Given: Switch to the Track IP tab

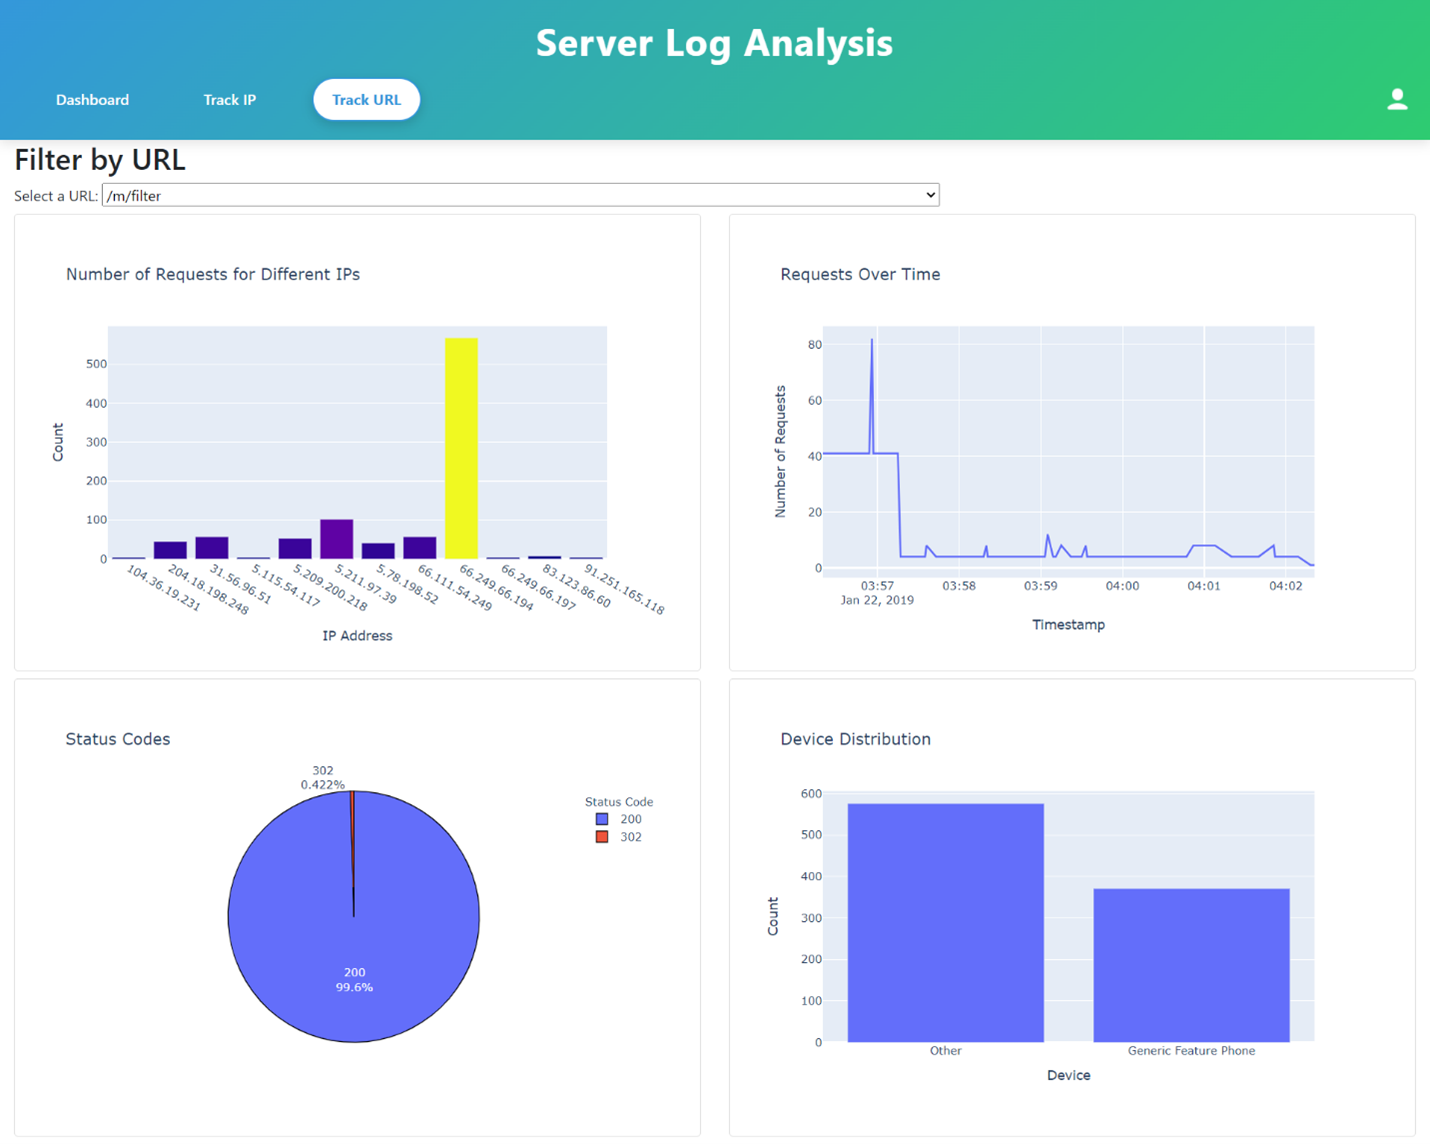Looking at the screenshot, I should [229, 100].
